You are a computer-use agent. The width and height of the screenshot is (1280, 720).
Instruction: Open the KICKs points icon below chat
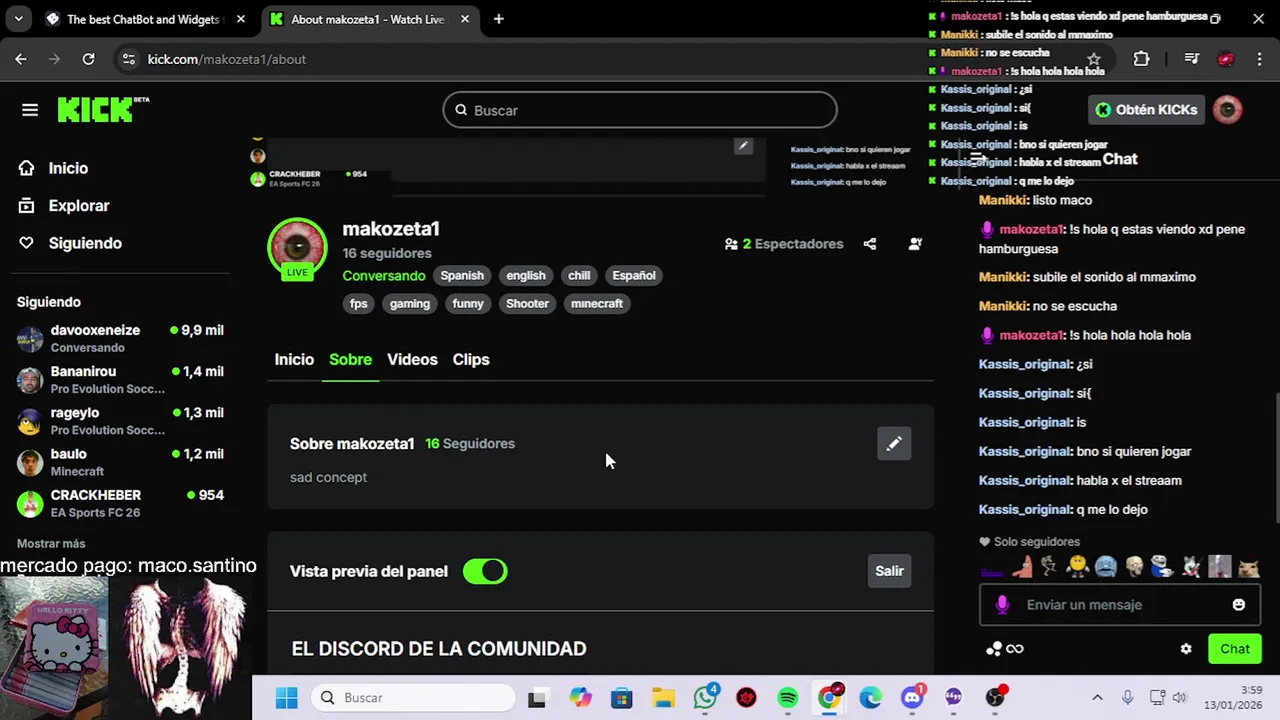click(x=1005, y=649)
